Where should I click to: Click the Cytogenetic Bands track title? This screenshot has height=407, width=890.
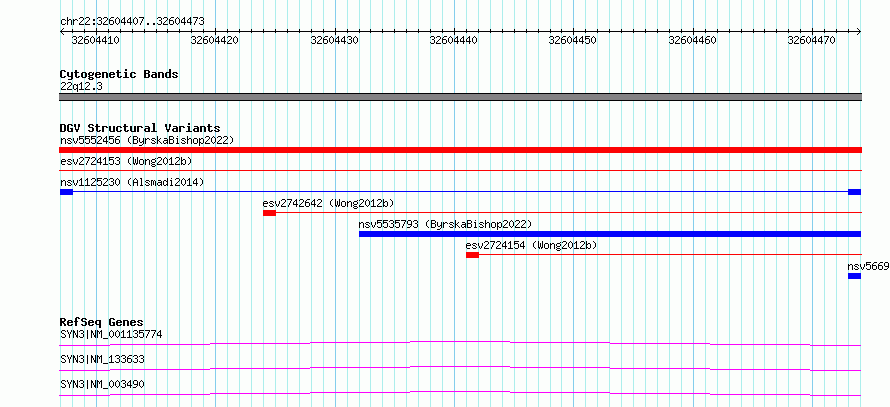point(119,74)
